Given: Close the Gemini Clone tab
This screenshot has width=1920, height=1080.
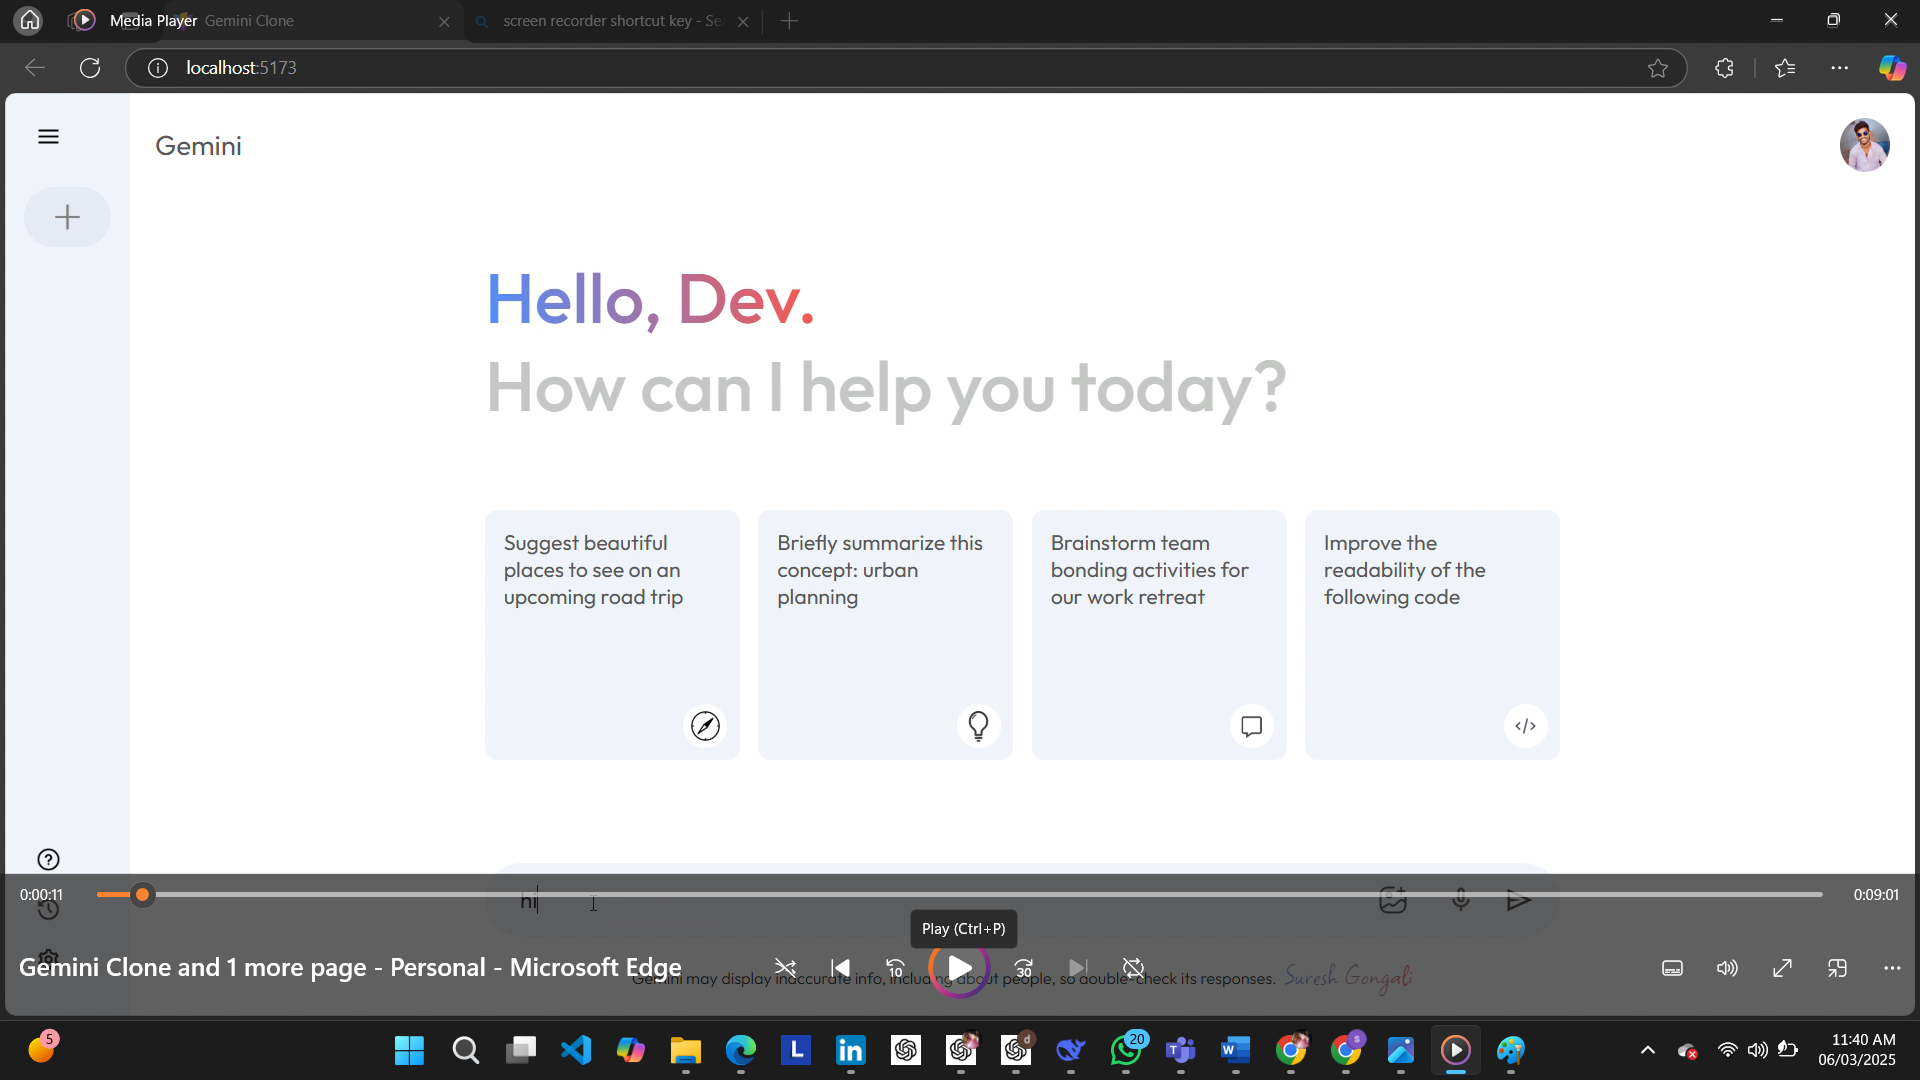Looking at the screenshot, I should (x=444, y=21).
